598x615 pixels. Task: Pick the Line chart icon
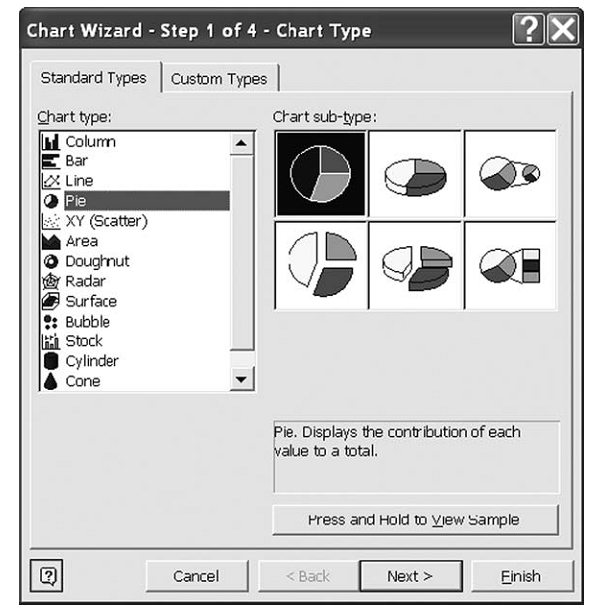(x=51, y=181)
